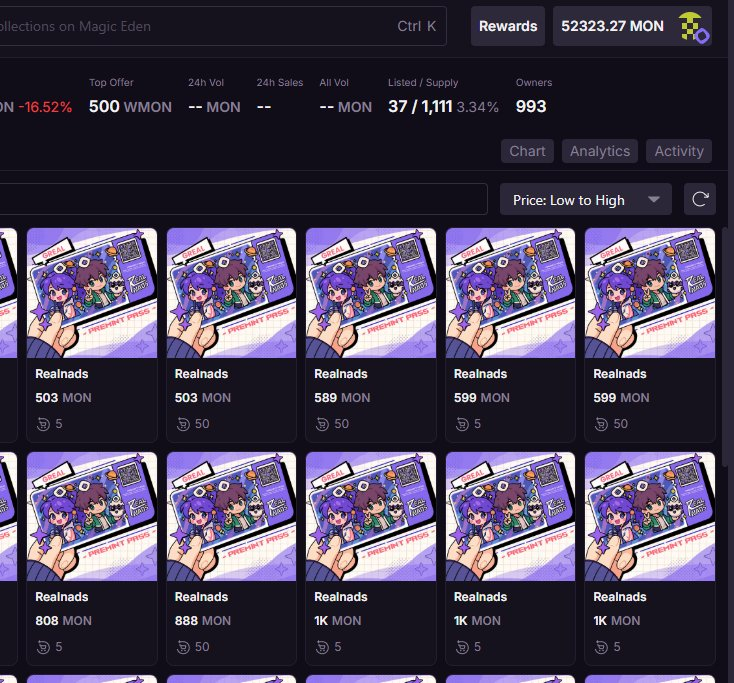Click the All Vol label
Screen dimensions: 734x683
[x=334, y=83]
